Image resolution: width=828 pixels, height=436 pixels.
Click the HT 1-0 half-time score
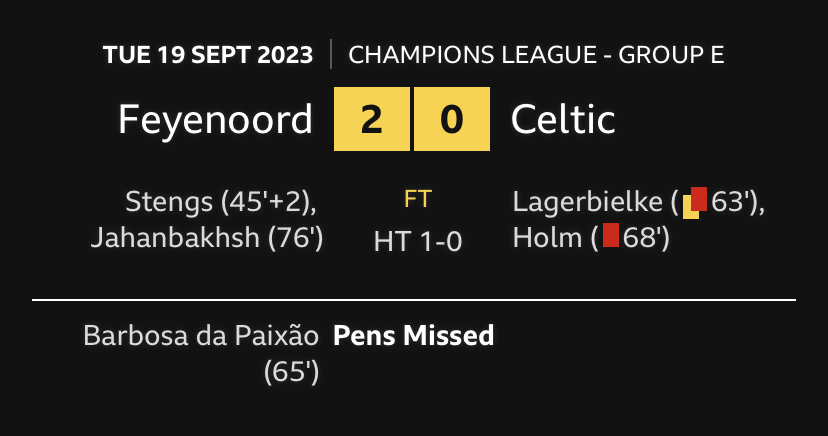coord(417,241)
